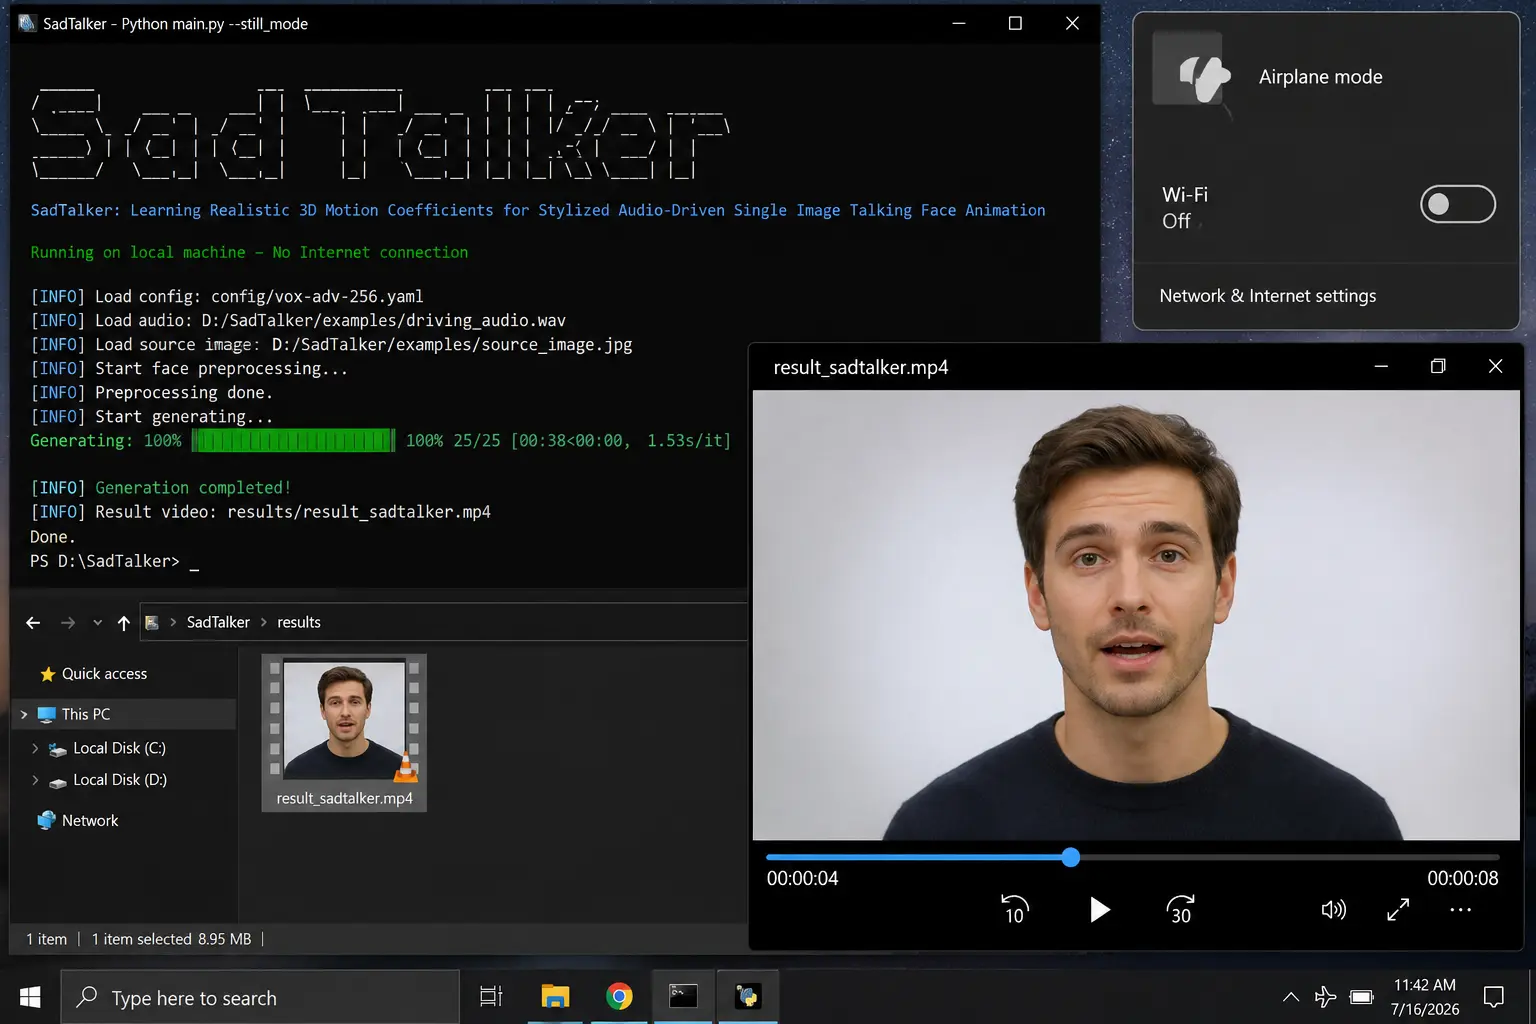Screen dimensions: 1536x1024
Task: Select Local Disk (C:) in navigation pane
Action: [x=119, y=748]
